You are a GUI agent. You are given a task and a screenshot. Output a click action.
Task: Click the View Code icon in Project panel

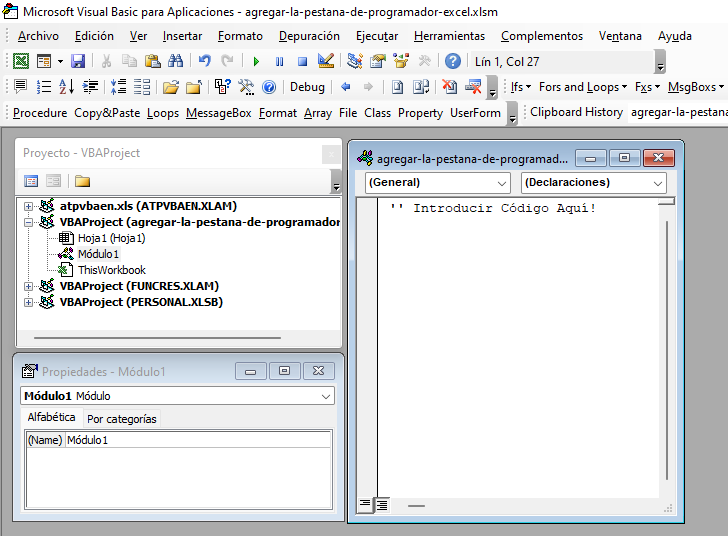[x=31, y=181]
